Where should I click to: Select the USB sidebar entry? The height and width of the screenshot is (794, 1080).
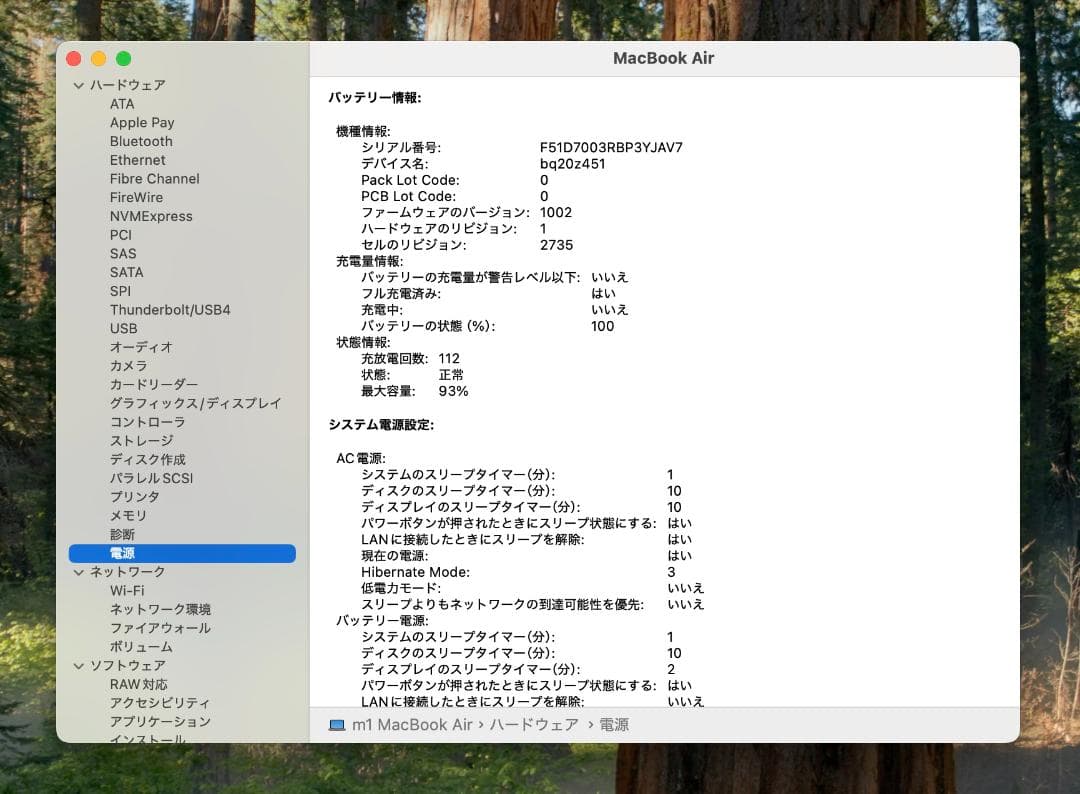click(x=124, y=329)
